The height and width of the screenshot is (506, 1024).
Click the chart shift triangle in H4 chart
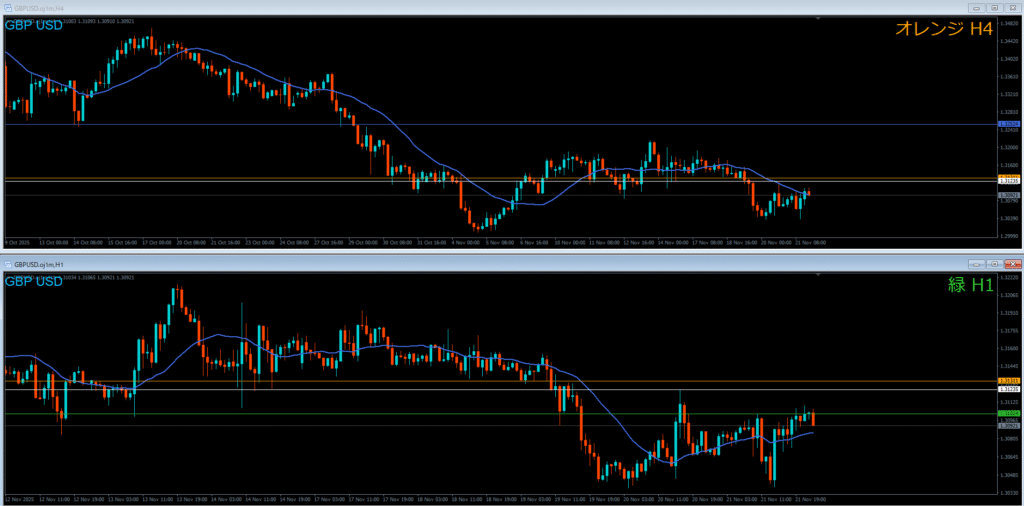tap(820, 18)
